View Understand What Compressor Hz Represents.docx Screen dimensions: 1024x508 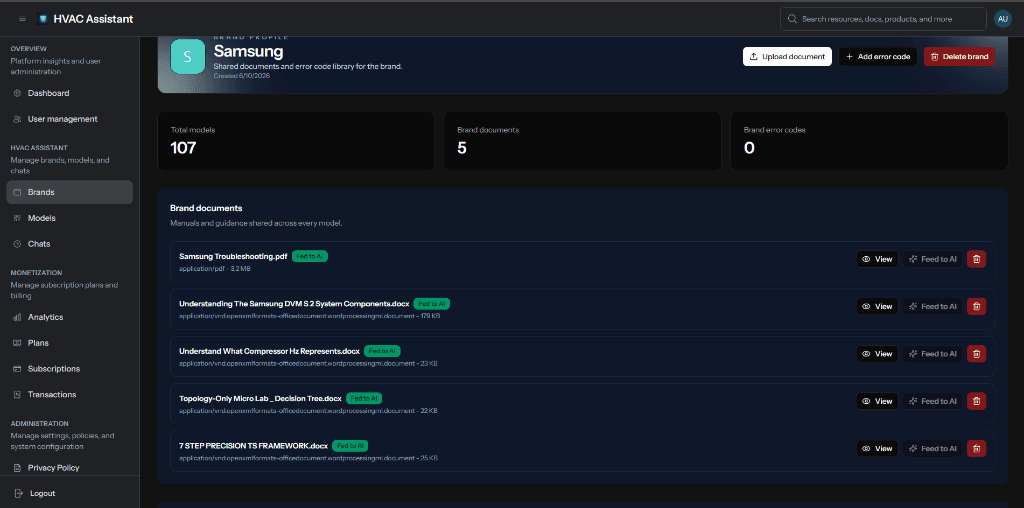pyautogui.click(x=877, y=354)
